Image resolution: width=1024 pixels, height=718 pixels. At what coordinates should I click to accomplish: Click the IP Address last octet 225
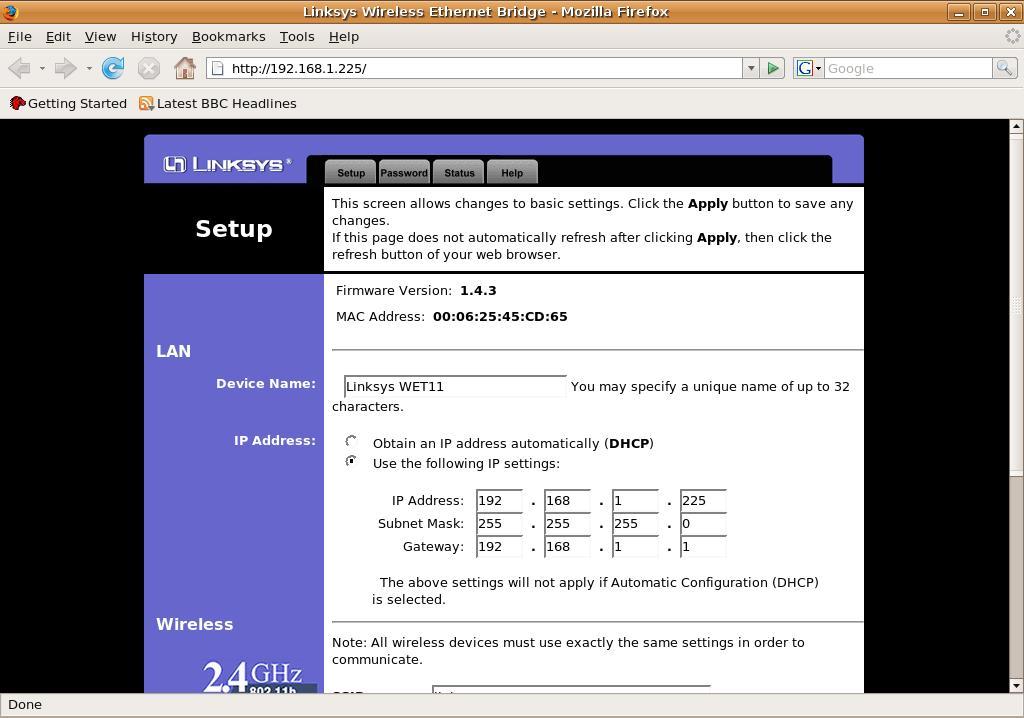tap(703, 500)
